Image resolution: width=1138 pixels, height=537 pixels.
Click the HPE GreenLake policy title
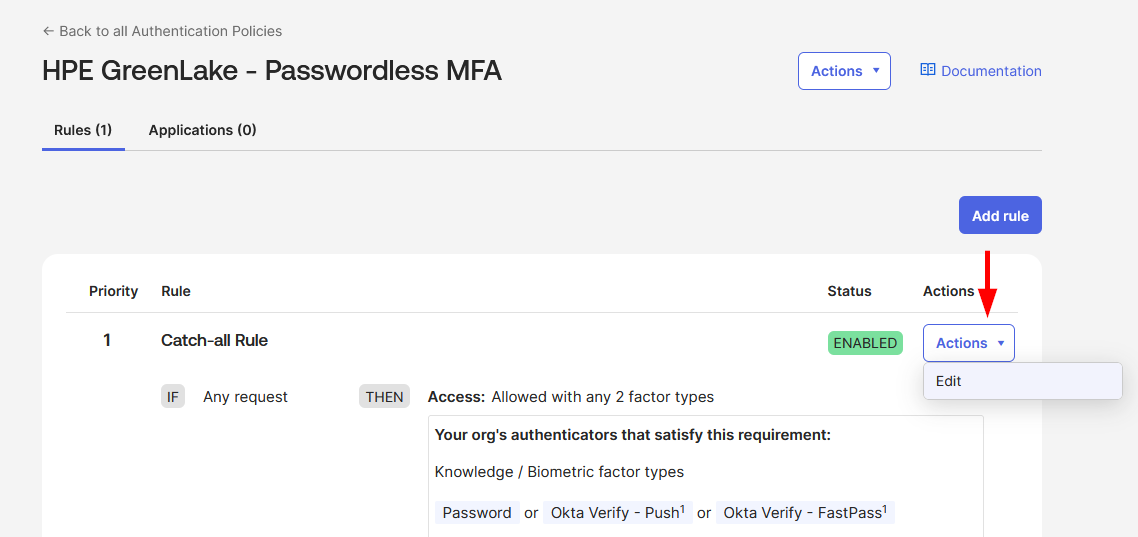272,71
